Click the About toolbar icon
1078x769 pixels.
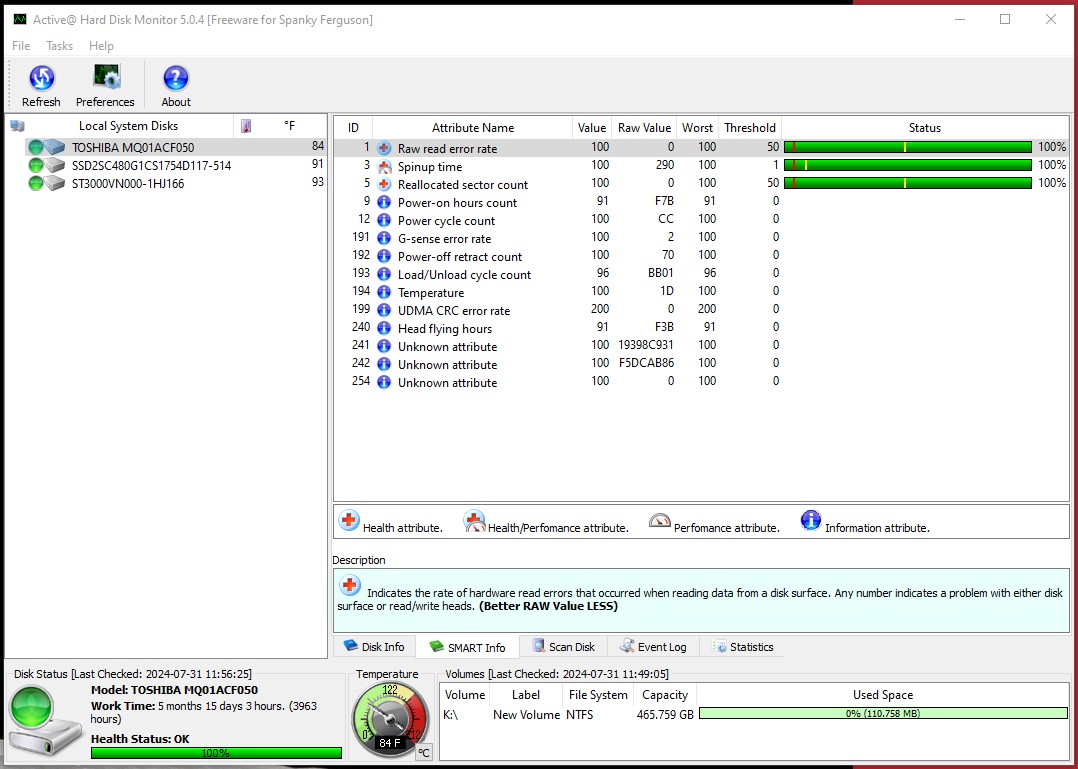175,84
